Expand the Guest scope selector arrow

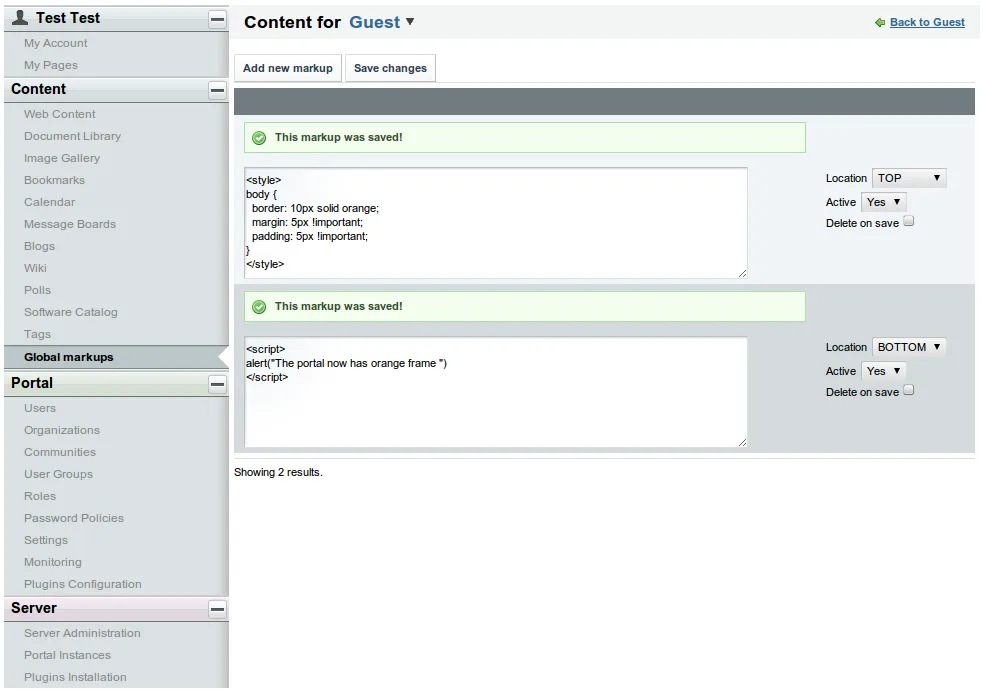[410, 22]
